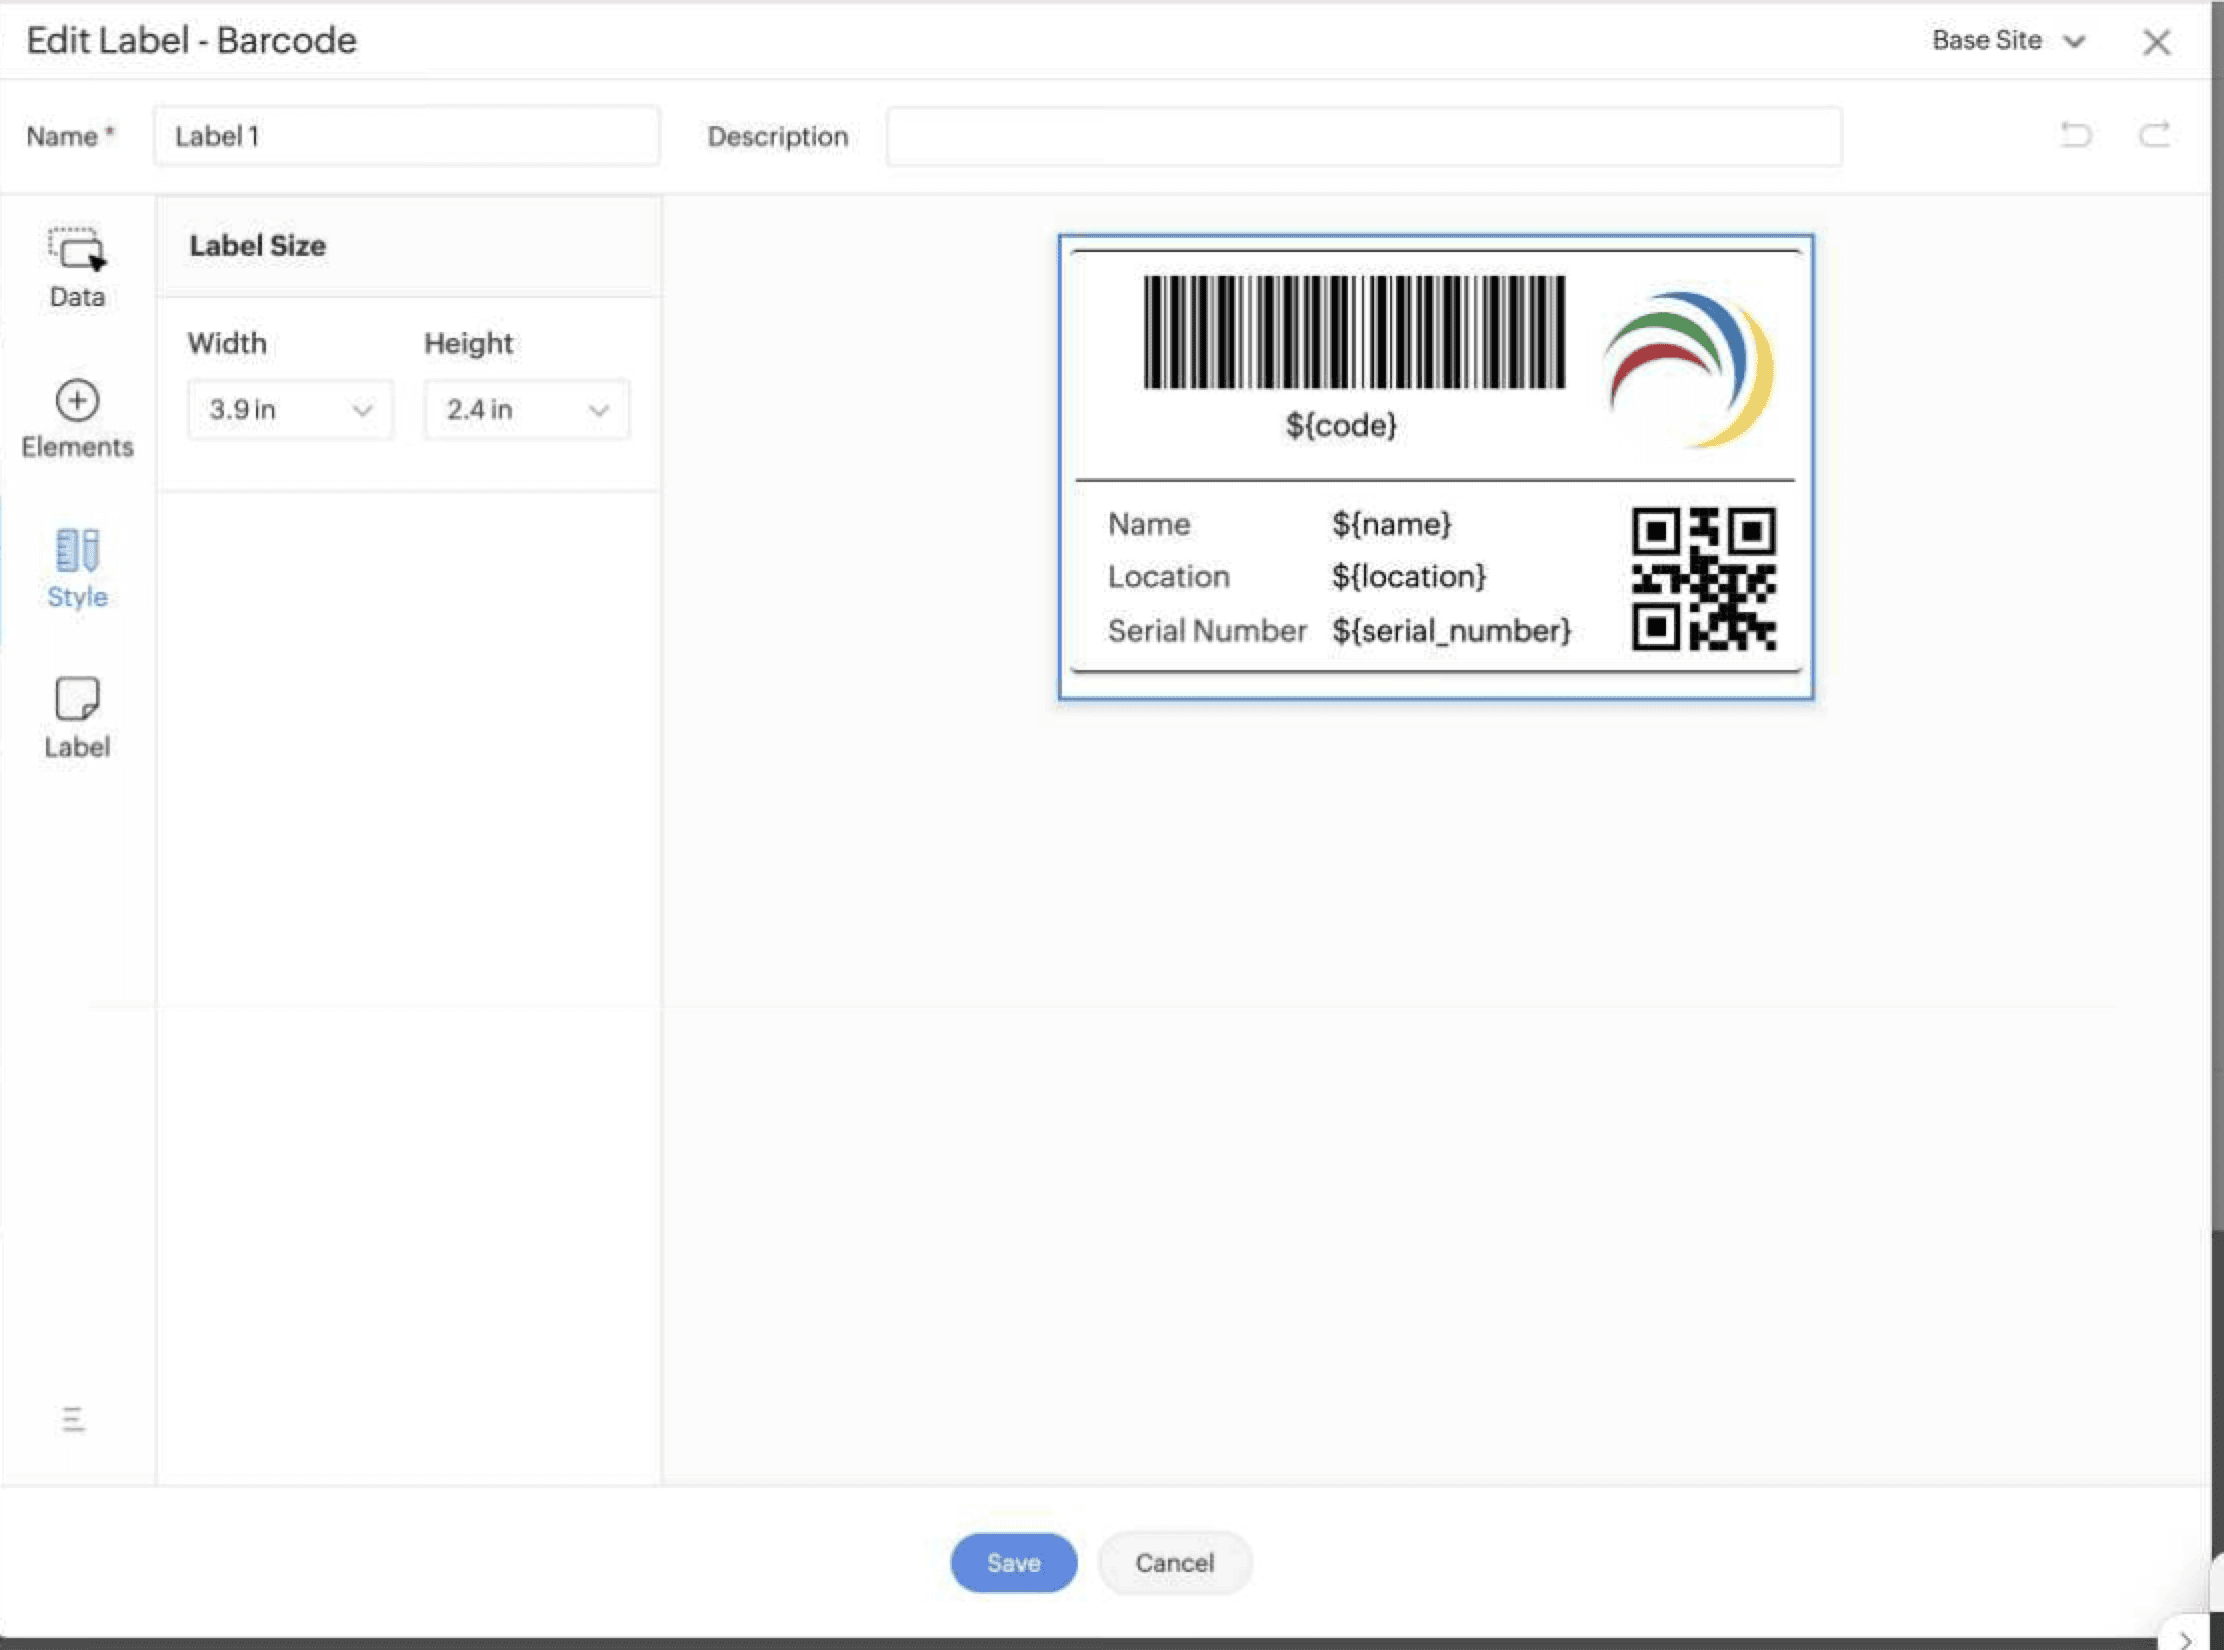Screen dimensions: 2224x1650
Task: Click the Description input field
Action: [x=1363, y=136]
